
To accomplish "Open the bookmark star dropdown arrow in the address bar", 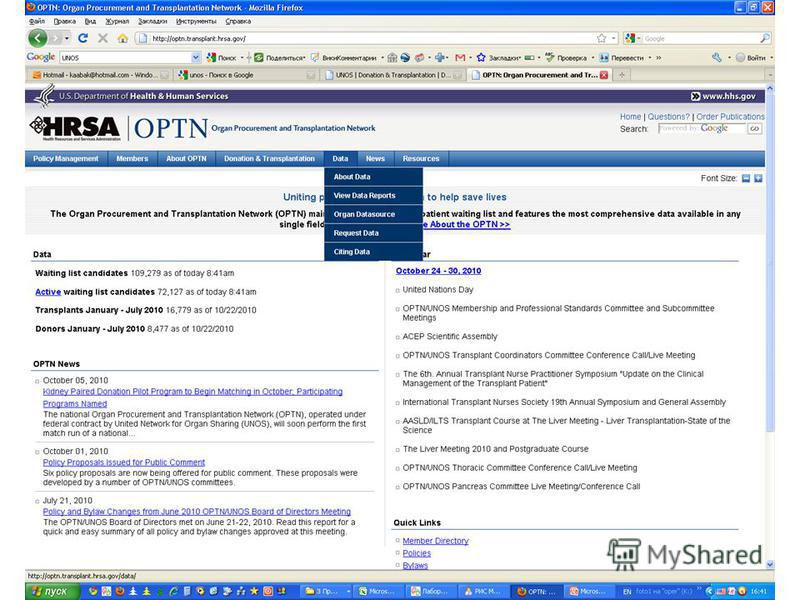I will pyautogui.click(x=613, y=38).
